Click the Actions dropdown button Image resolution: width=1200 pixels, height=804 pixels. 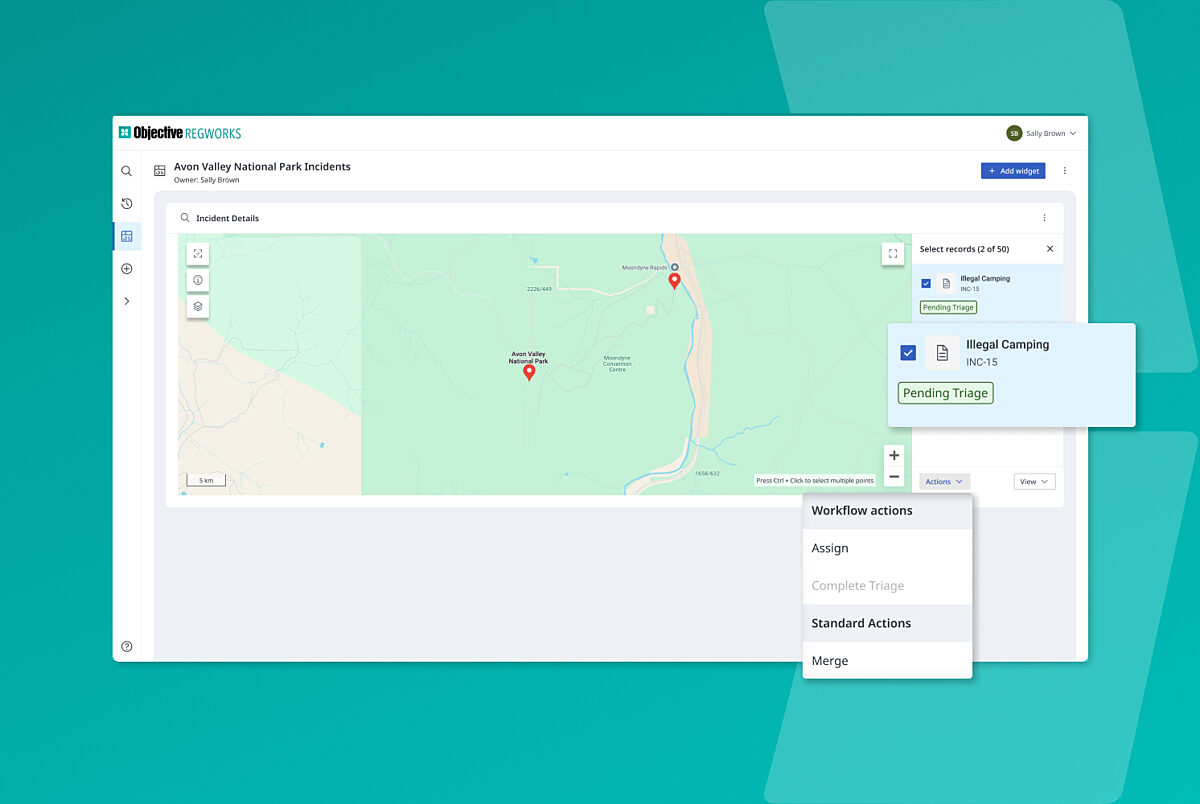944,482
